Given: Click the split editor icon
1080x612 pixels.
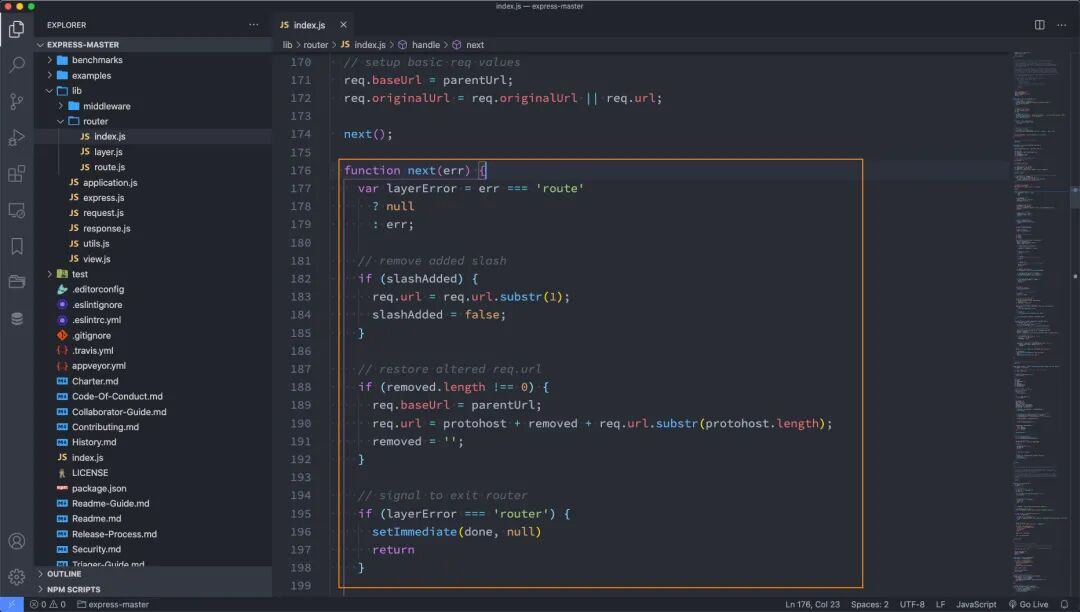Looking at the screenshot, I should click(1039, 25).
